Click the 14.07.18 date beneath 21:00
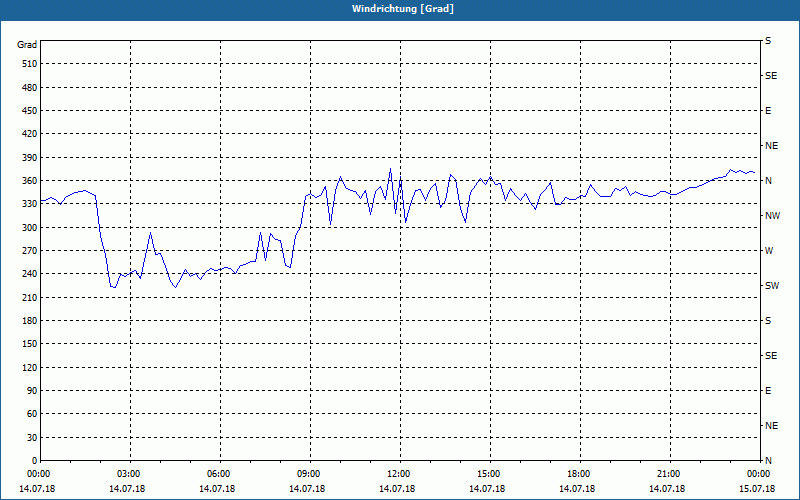The image size is (800, 500). point(667,489)
